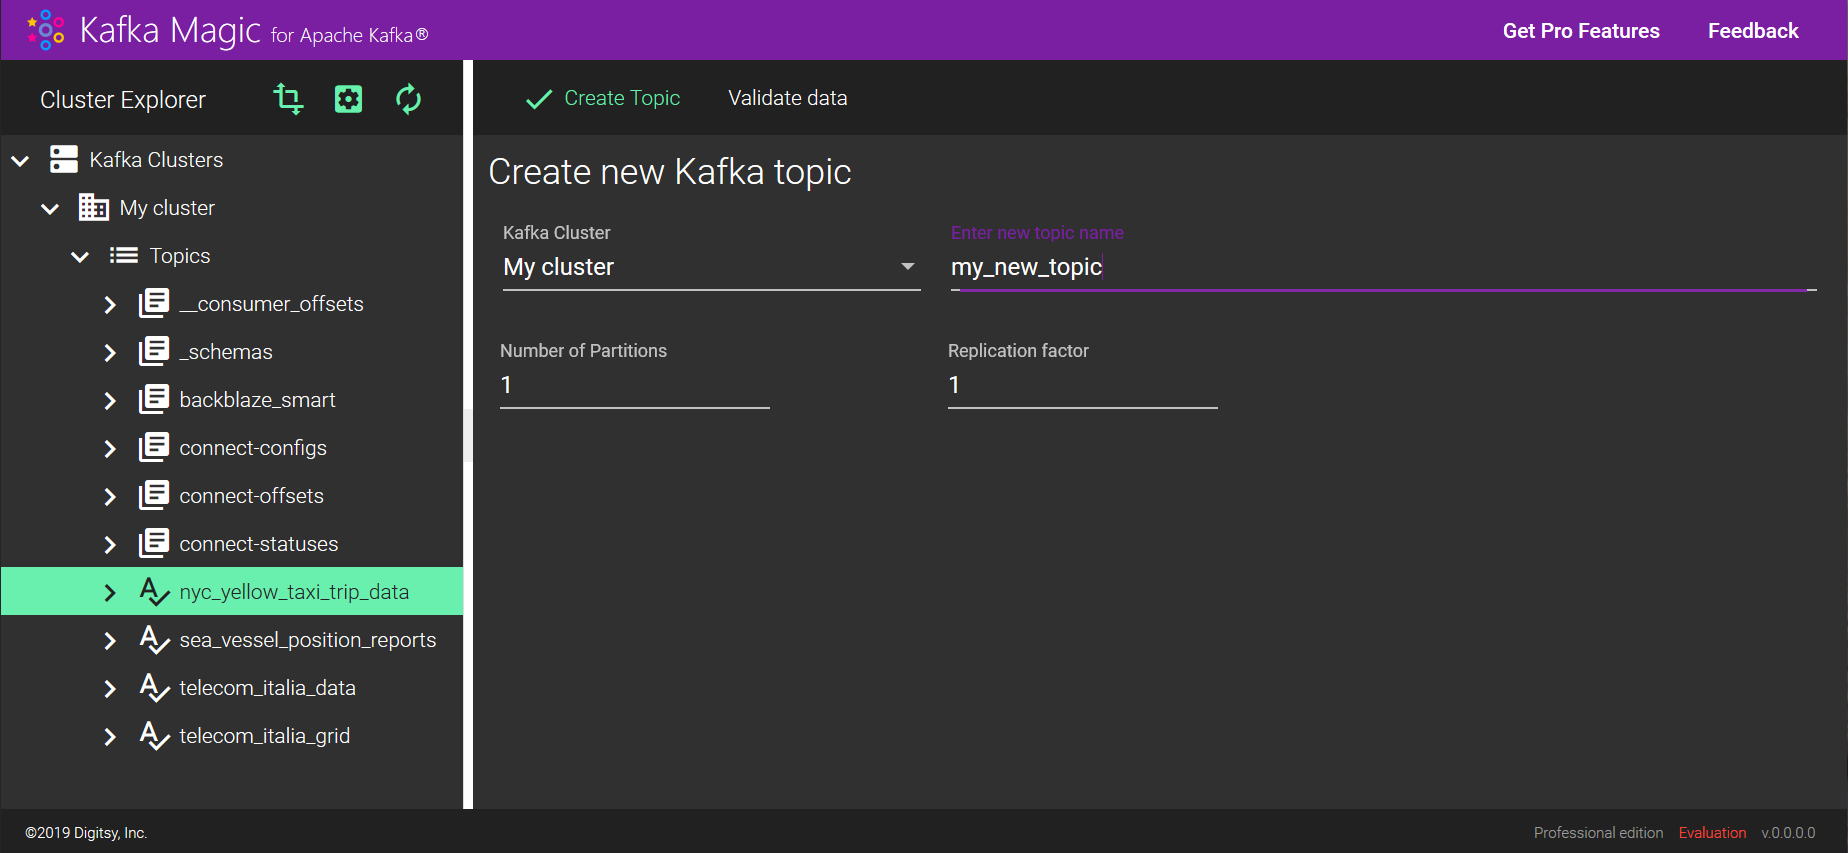This screenshot has height=853, width=1848.
Task: Click the connect-offsets topic icon
Action: tap(154, 495)
